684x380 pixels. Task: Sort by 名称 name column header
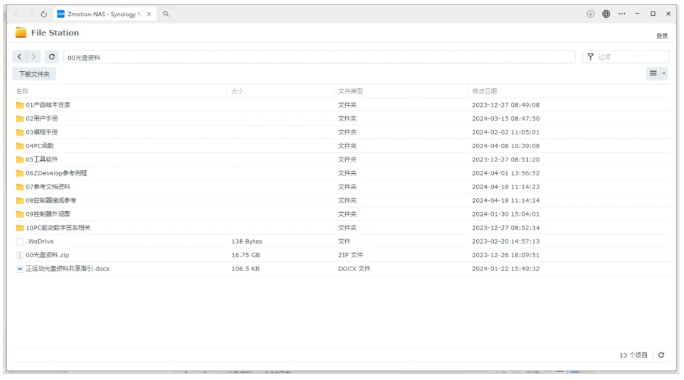[22, 91]
